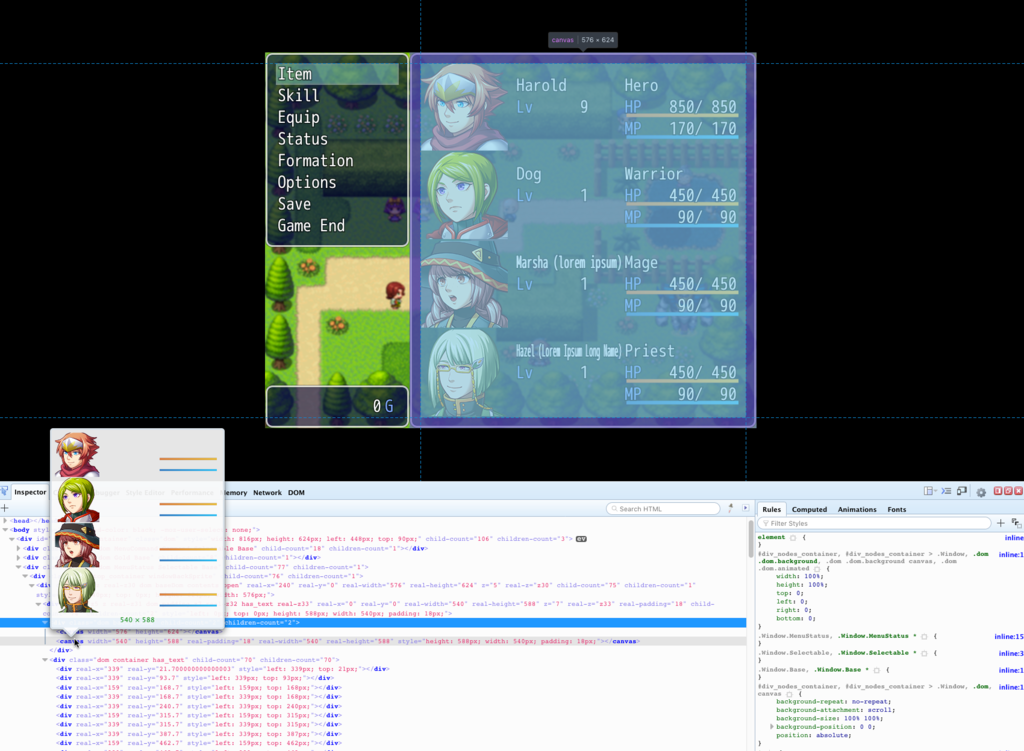
Task: Select the eyedropper color picker icon
Action: click(1016, 523)
